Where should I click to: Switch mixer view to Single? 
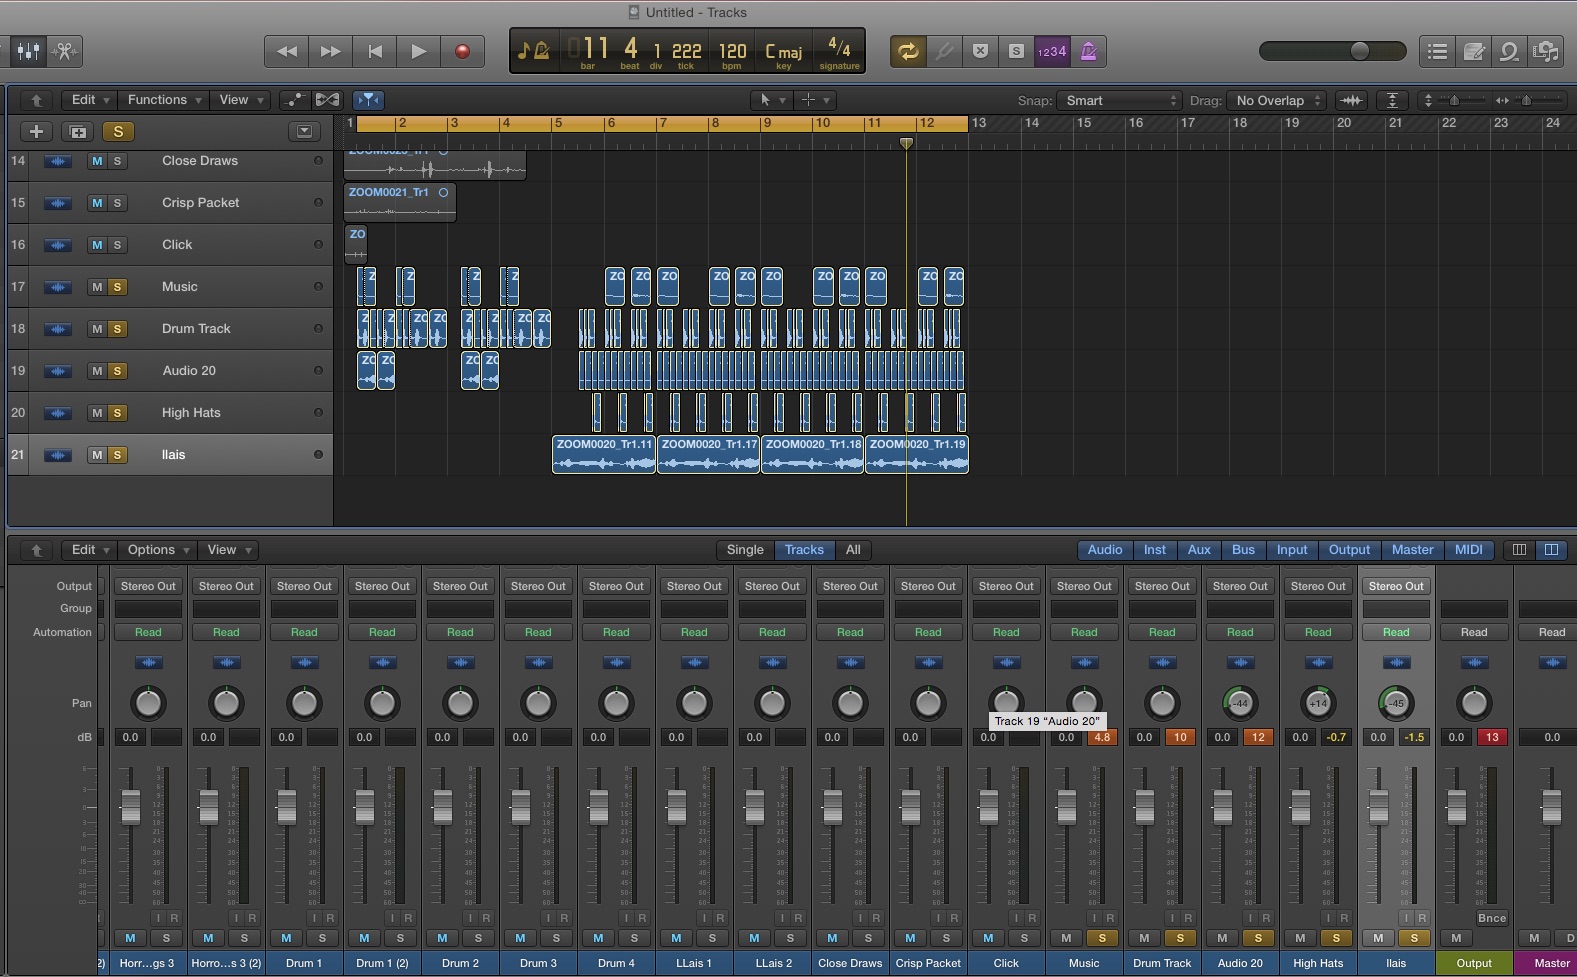[745, 550]
